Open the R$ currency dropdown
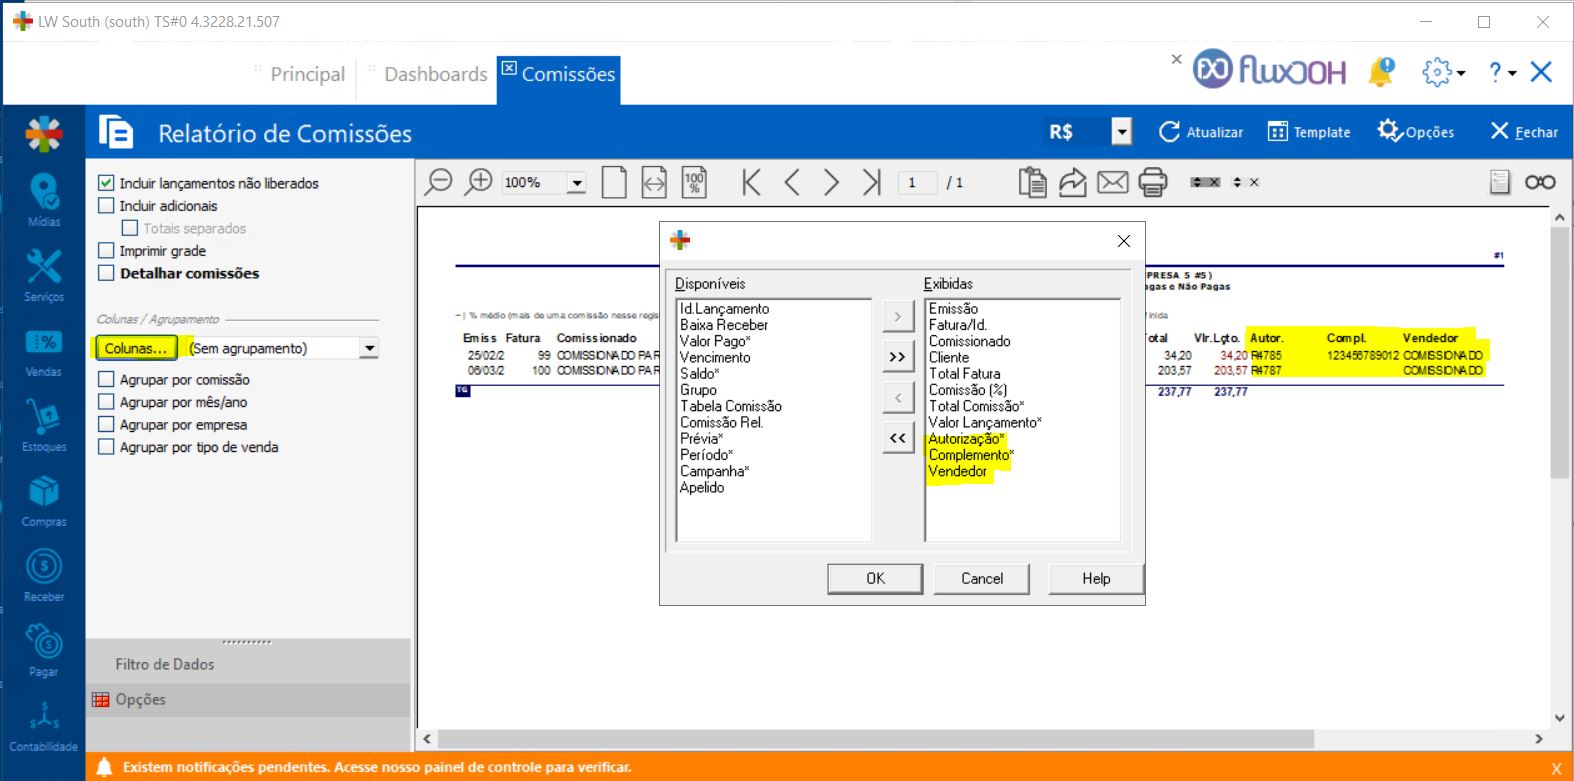Viewport: 1574px width, 781px height. pos(1122,132)
